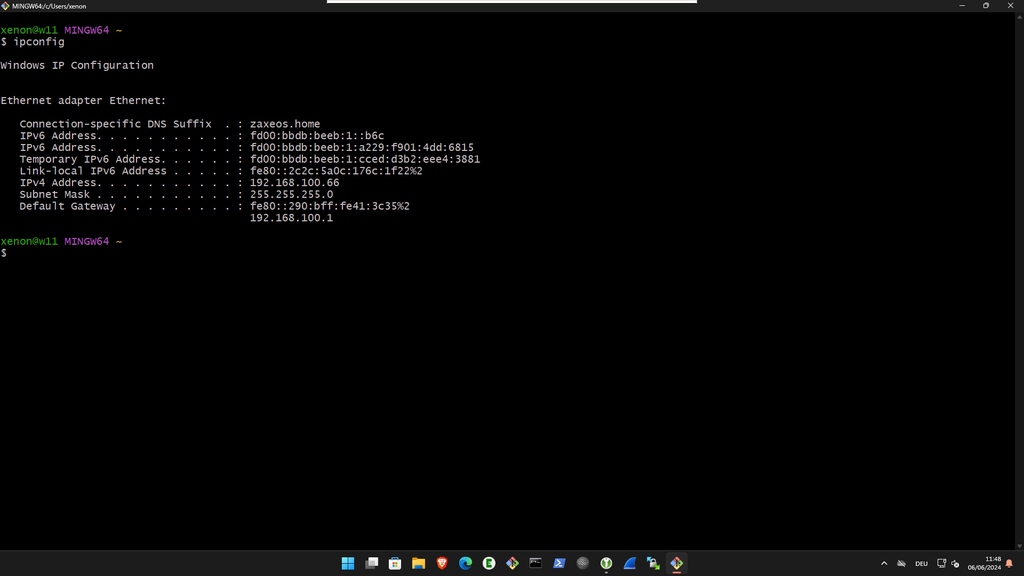Open notifications via the bell icon

tap(1009, 563)
